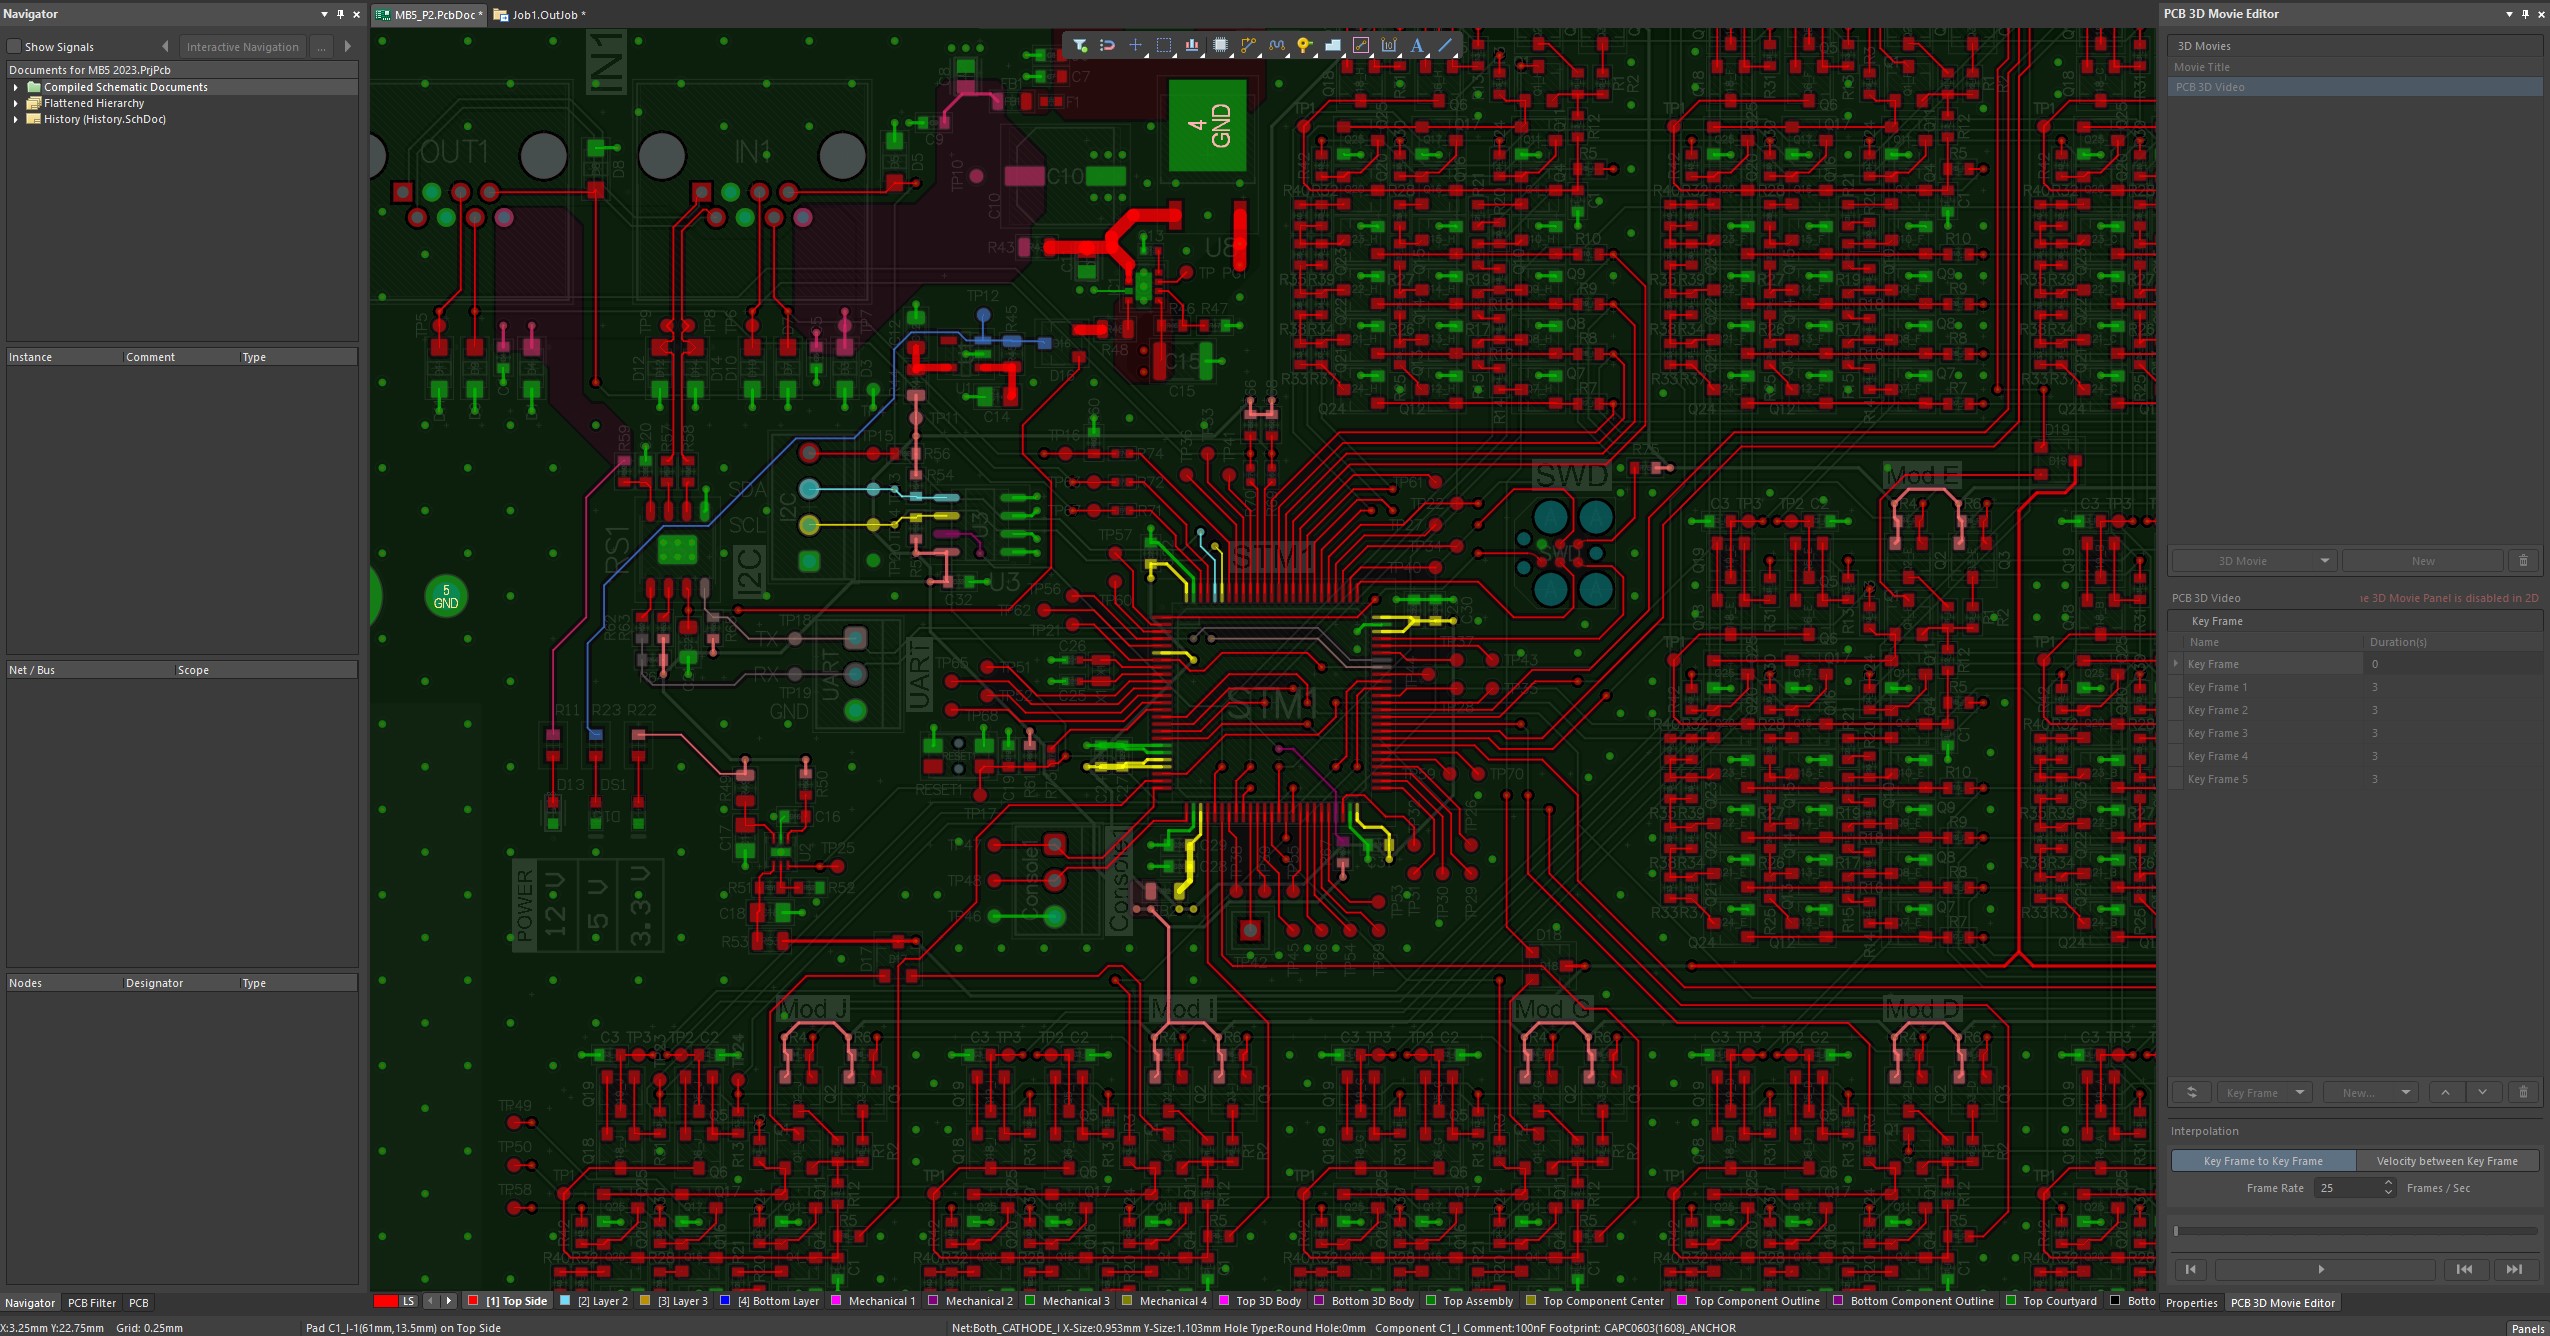Toggle Mechanical 1 layer color box

click(x=836, y=1301)
